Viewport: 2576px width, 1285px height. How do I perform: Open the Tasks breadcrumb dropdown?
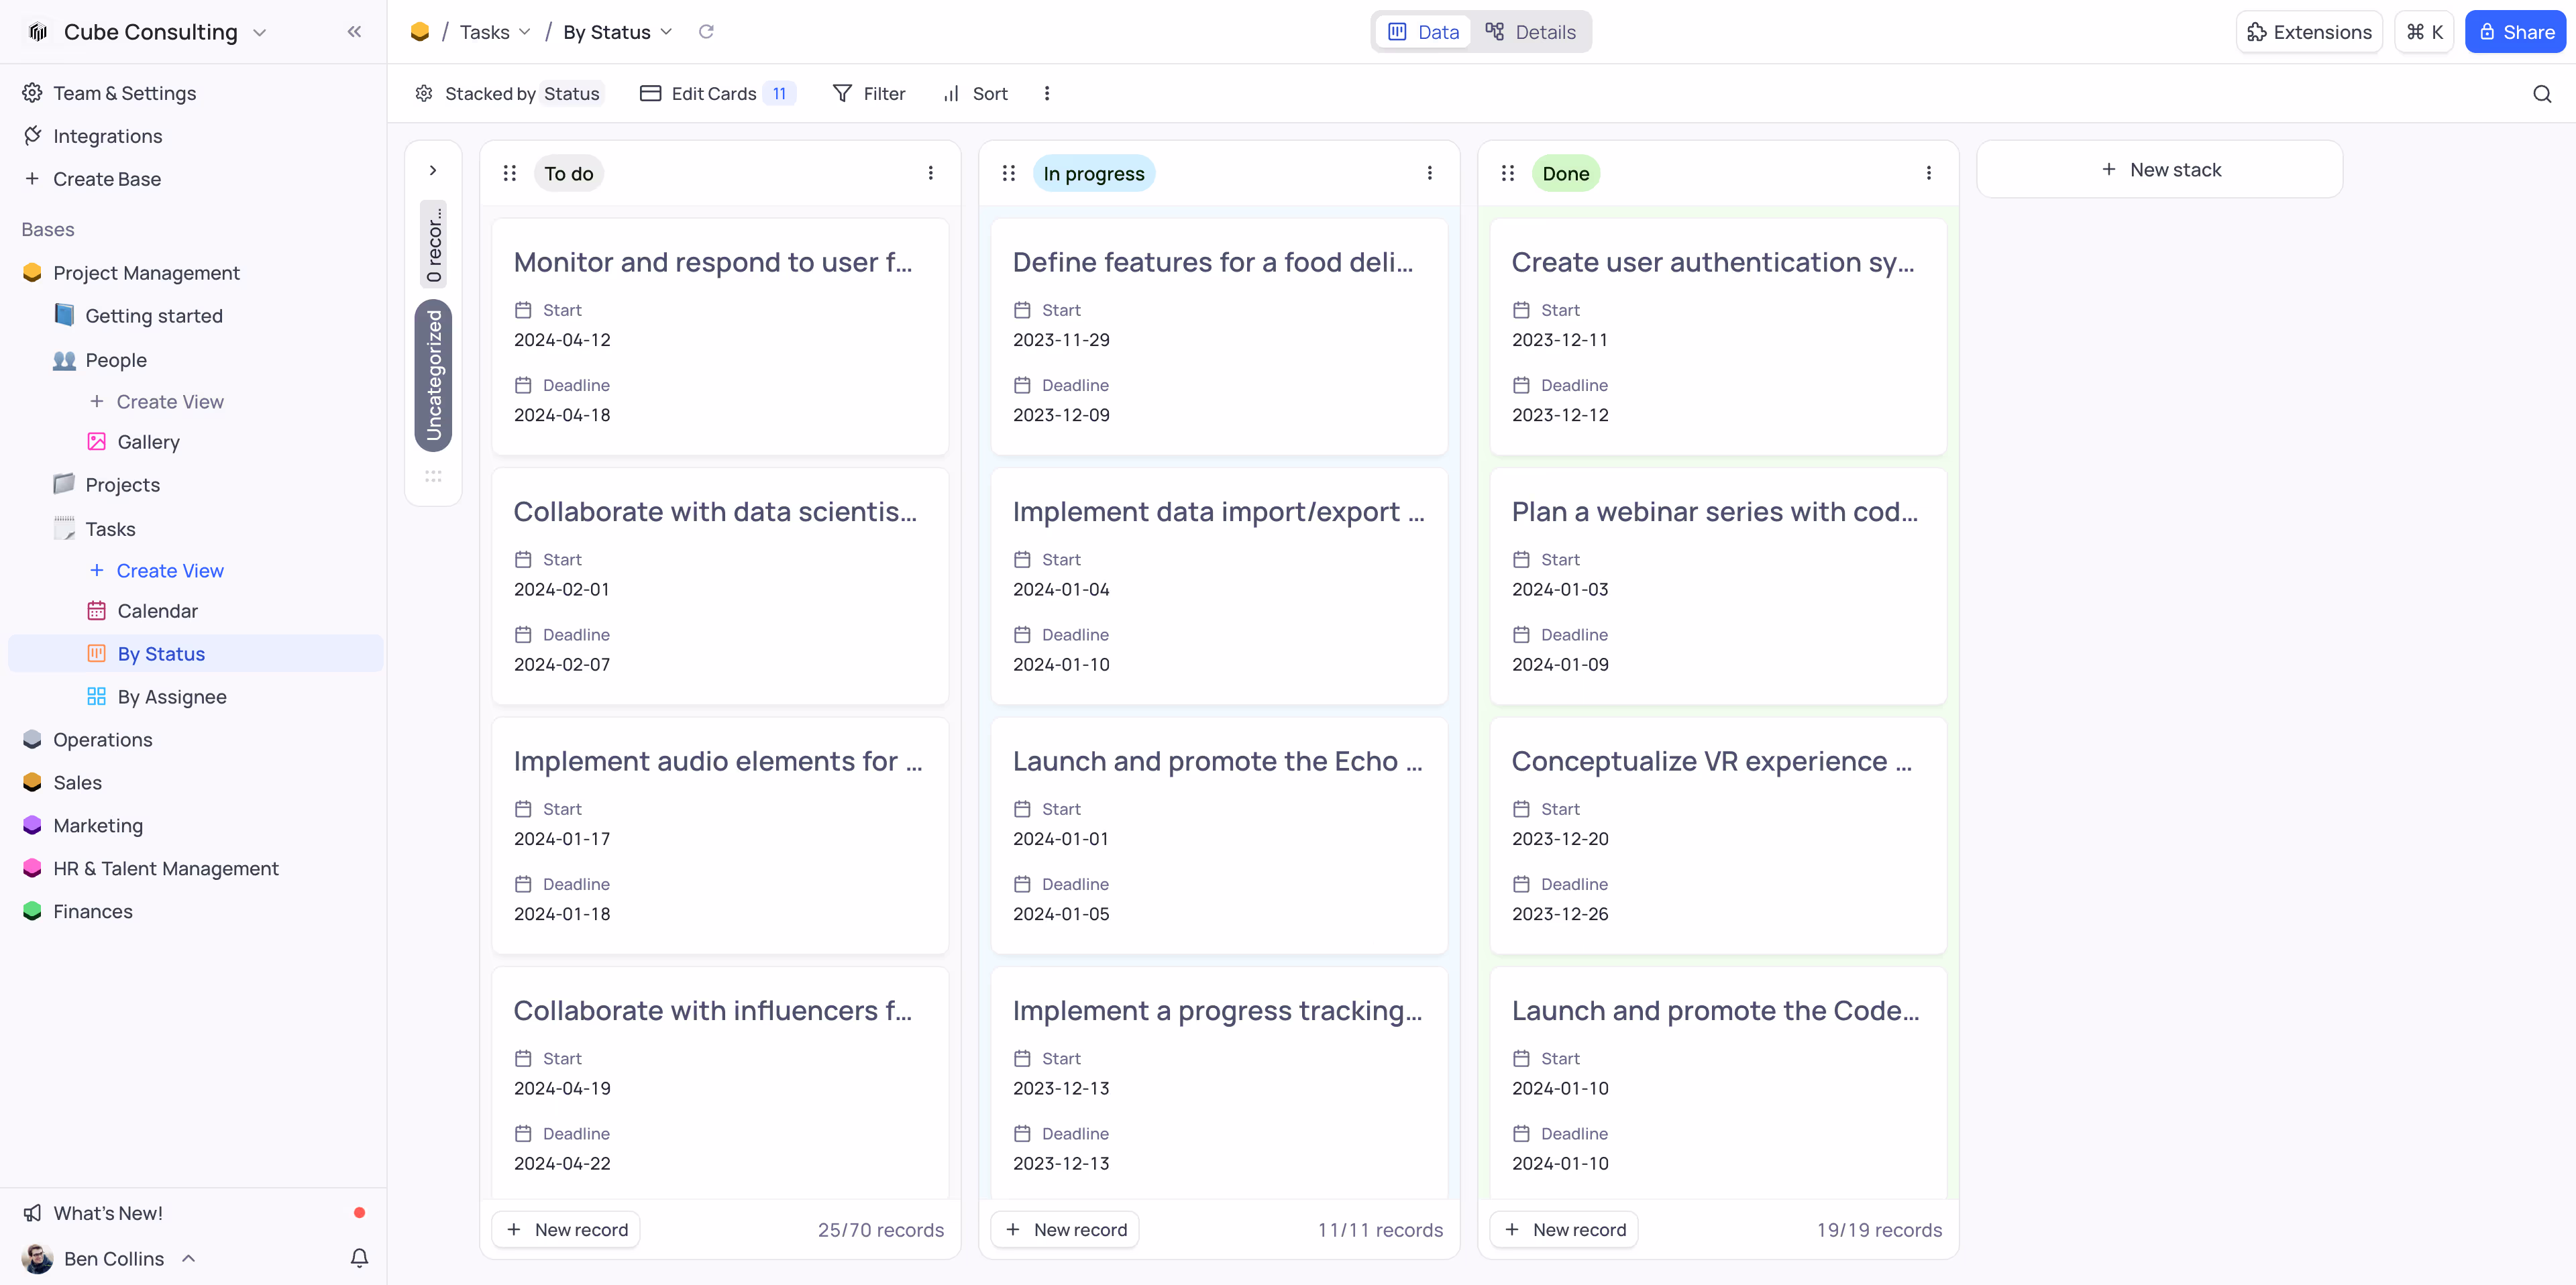pos(495,32)
